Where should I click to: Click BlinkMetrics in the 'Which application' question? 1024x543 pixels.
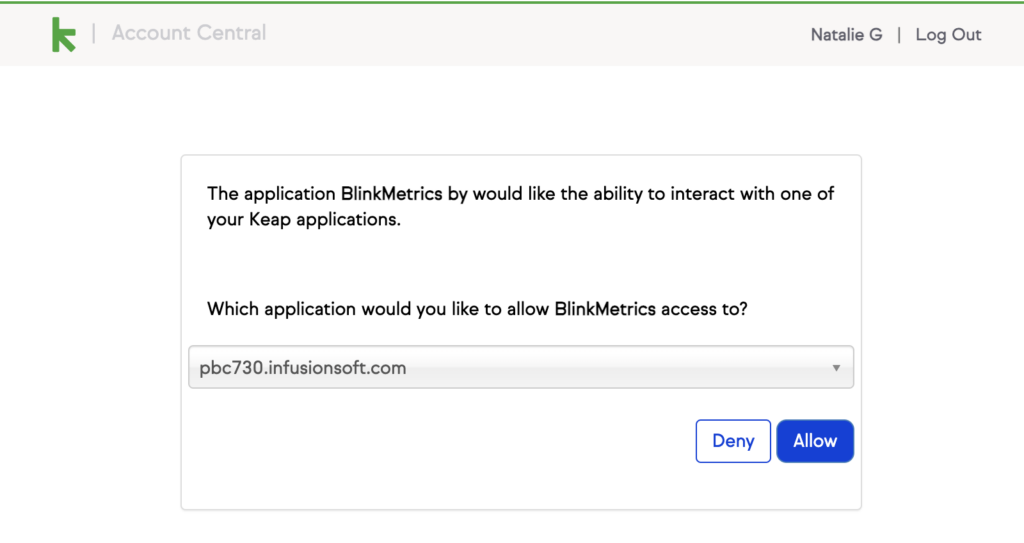click(x=605, y=309)
